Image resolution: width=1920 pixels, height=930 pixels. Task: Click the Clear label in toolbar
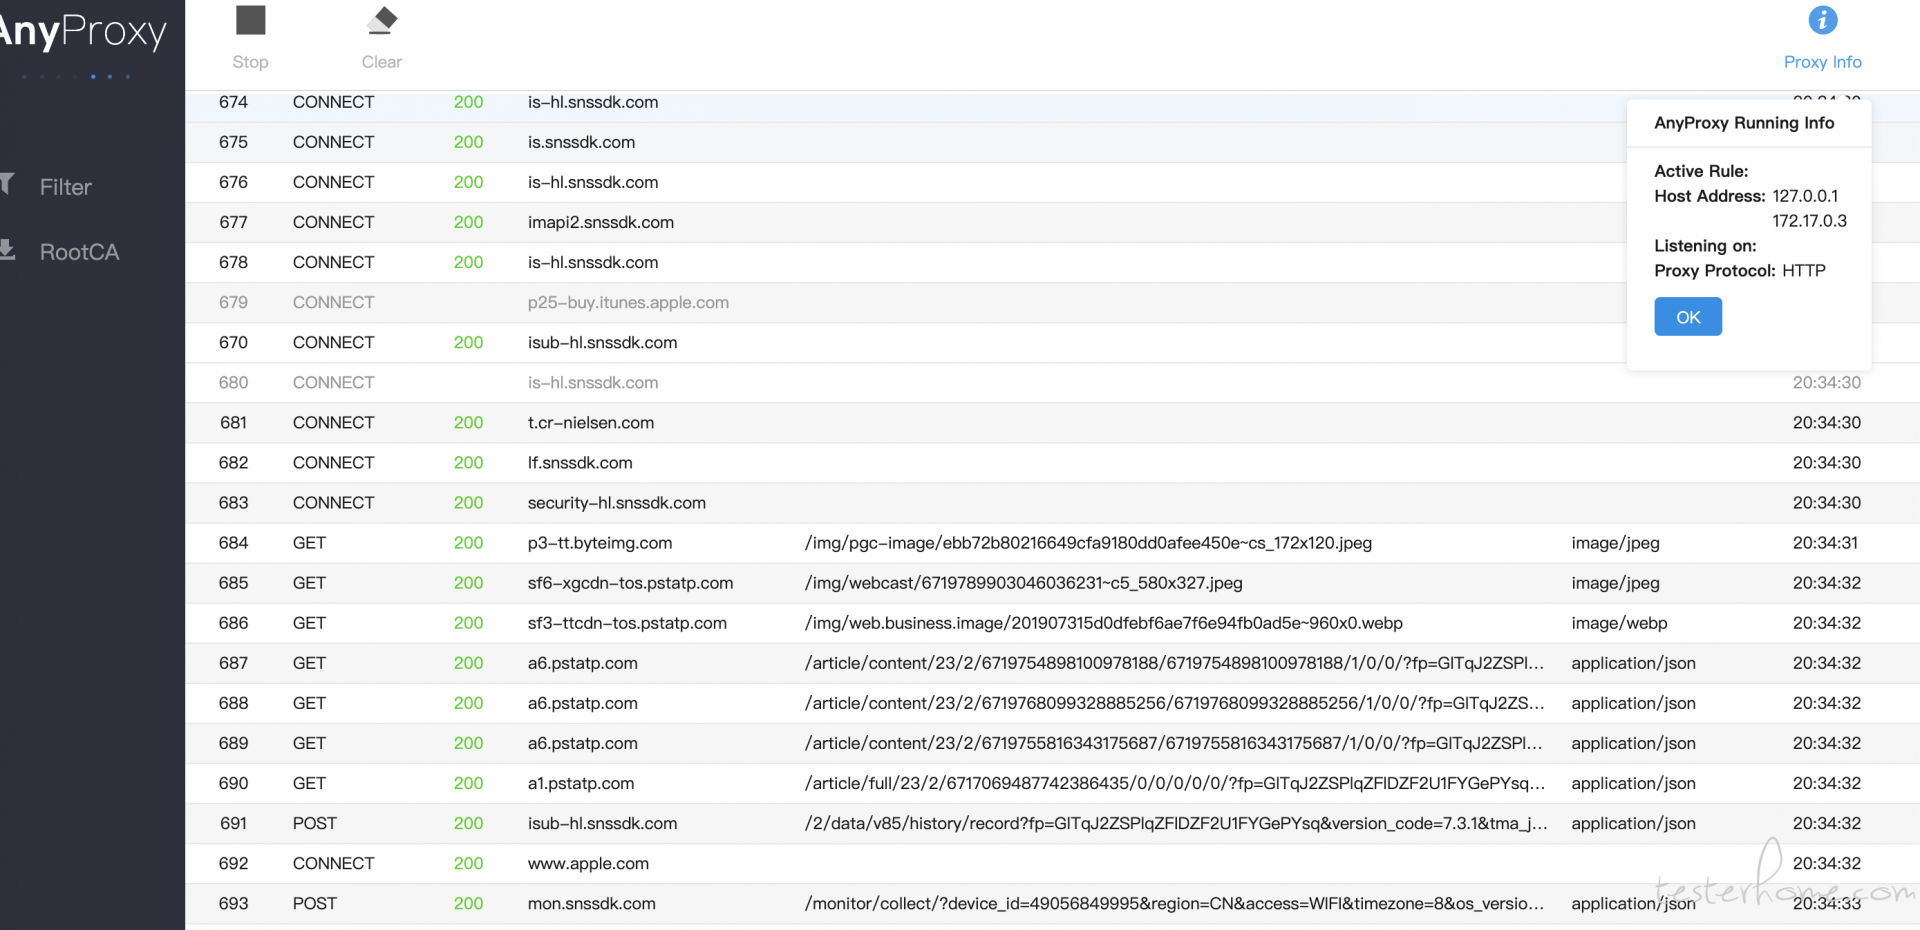[x=382, y=62]
